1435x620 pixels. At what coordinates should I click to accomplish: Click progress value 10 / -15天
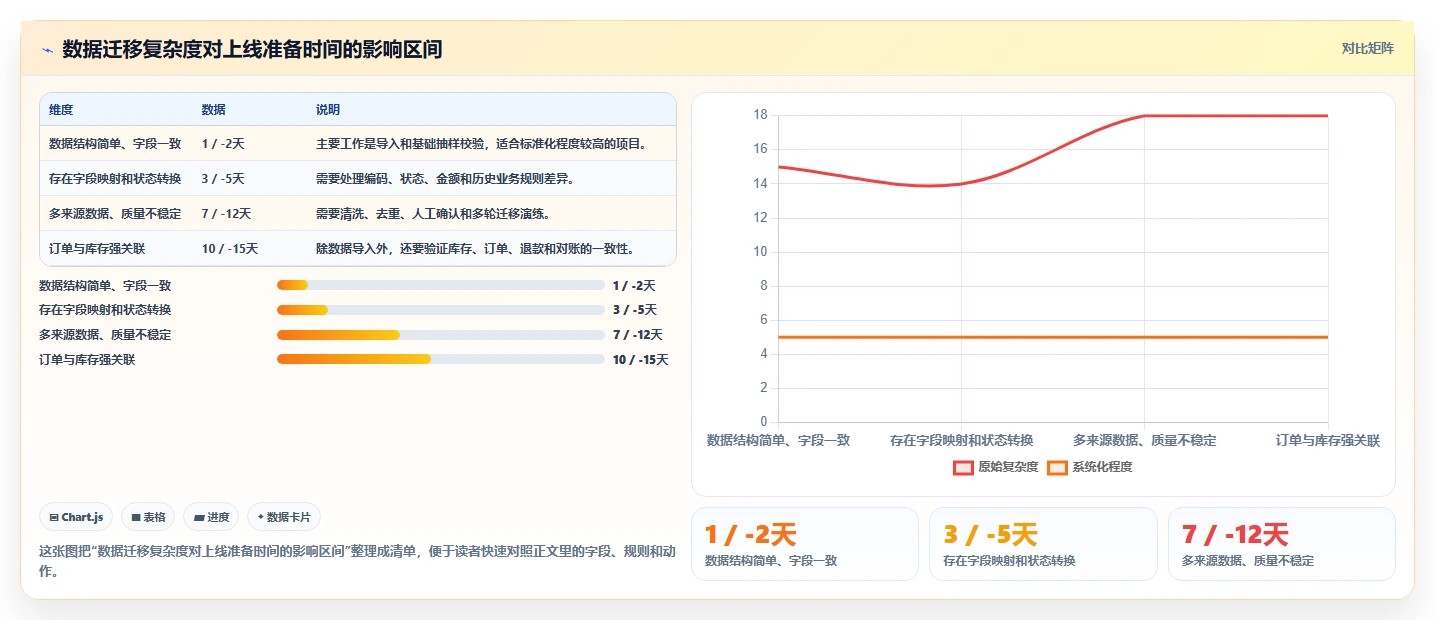click(x=640, y=360)
